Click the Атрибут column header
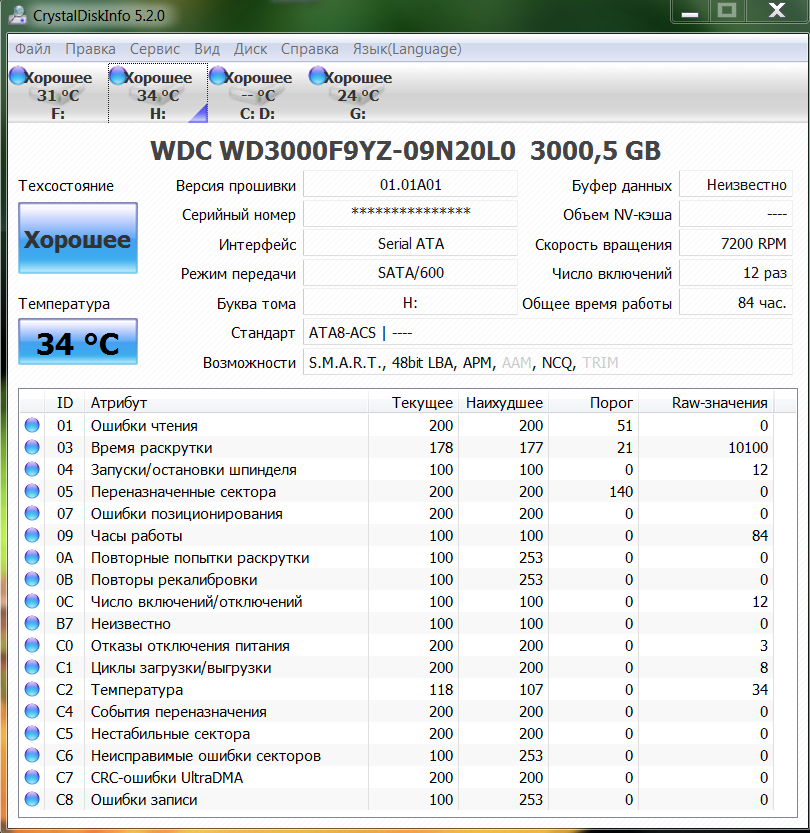The image size is (810, 833). [x=226, y=403]
